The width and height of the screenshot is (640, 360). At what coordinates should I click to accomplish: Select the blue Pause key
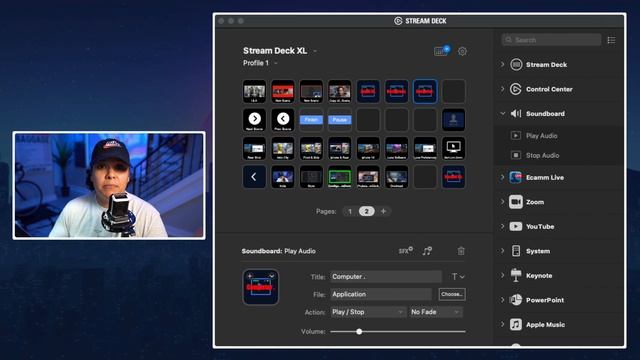coord(340,120)
